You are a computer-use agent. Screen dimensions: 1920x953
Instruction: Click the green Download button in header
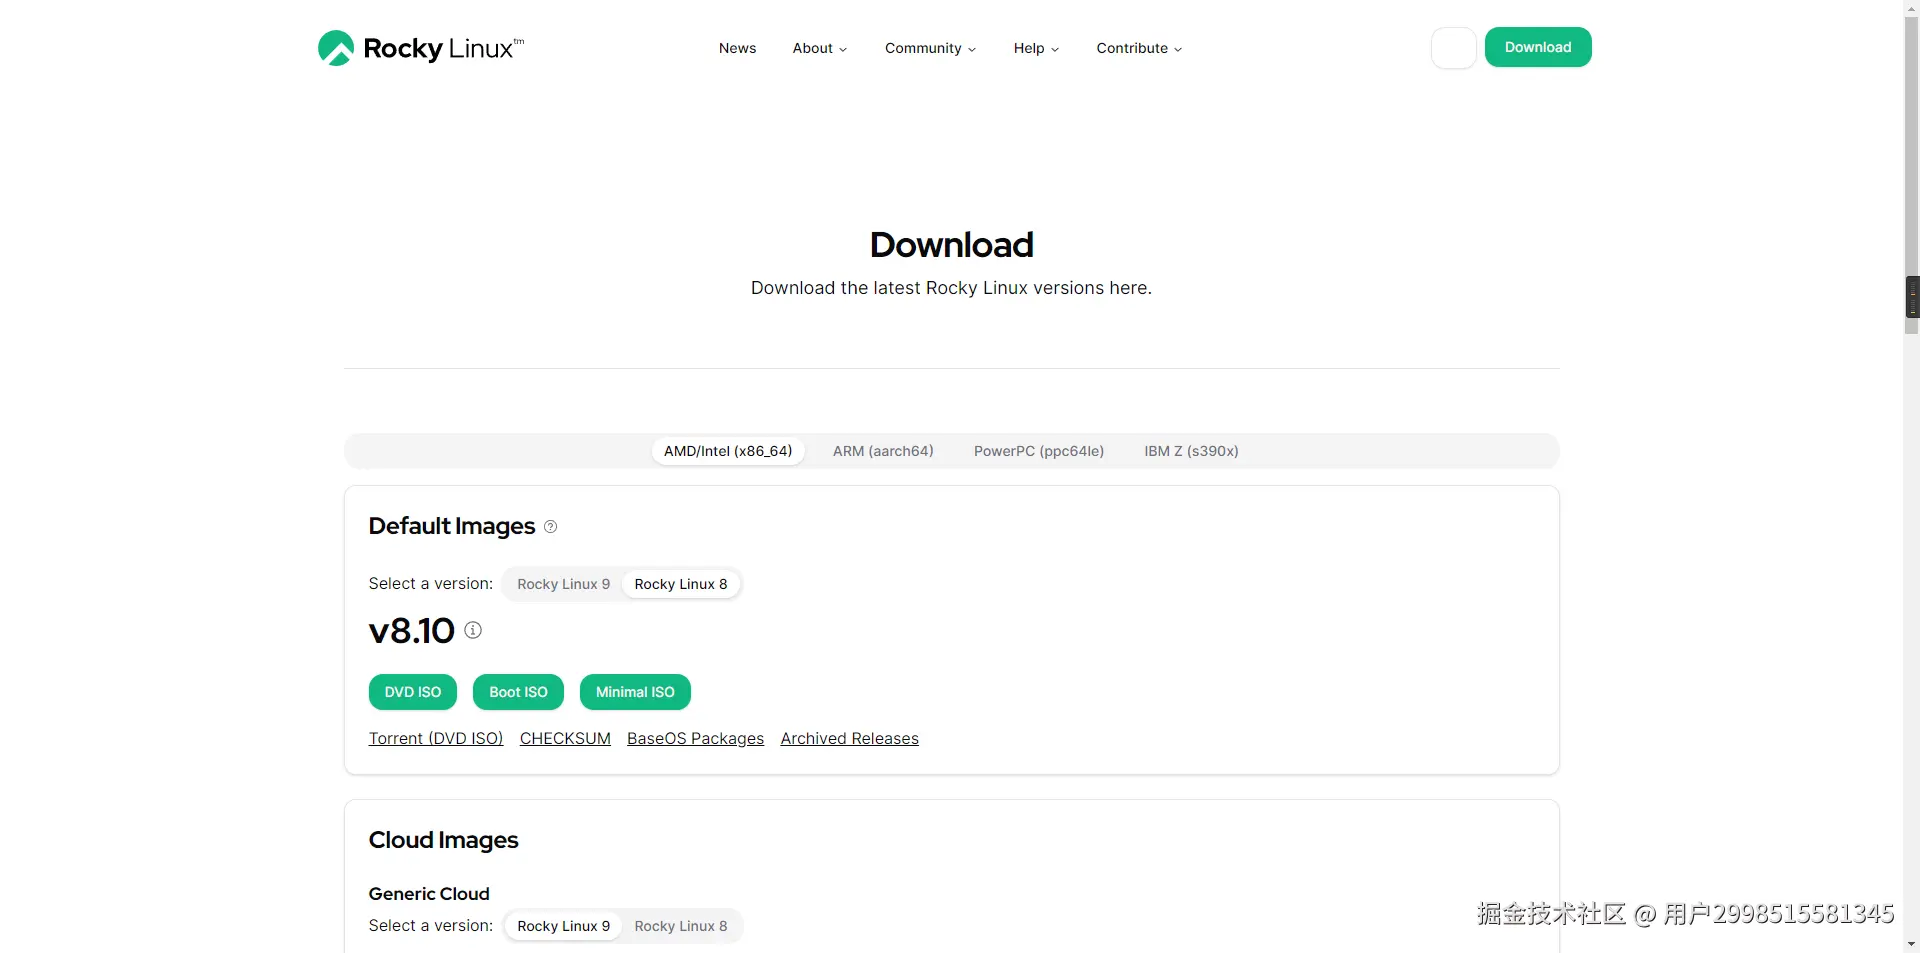point(1538,47)
